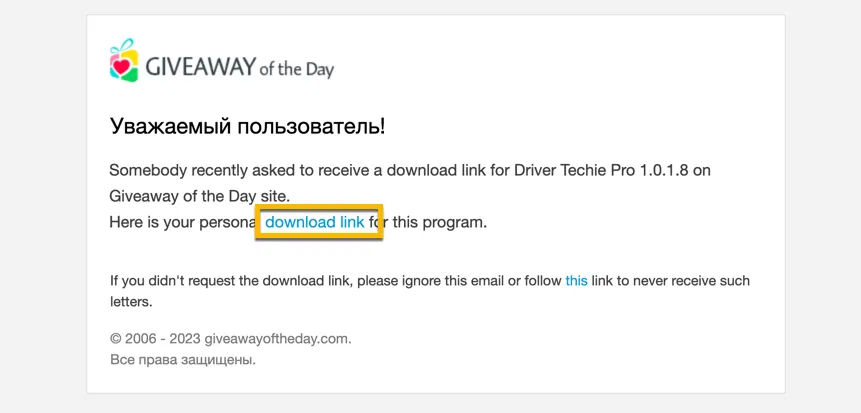
Task: Click the giveawayoftheday.com footer text
Action: 277,339
